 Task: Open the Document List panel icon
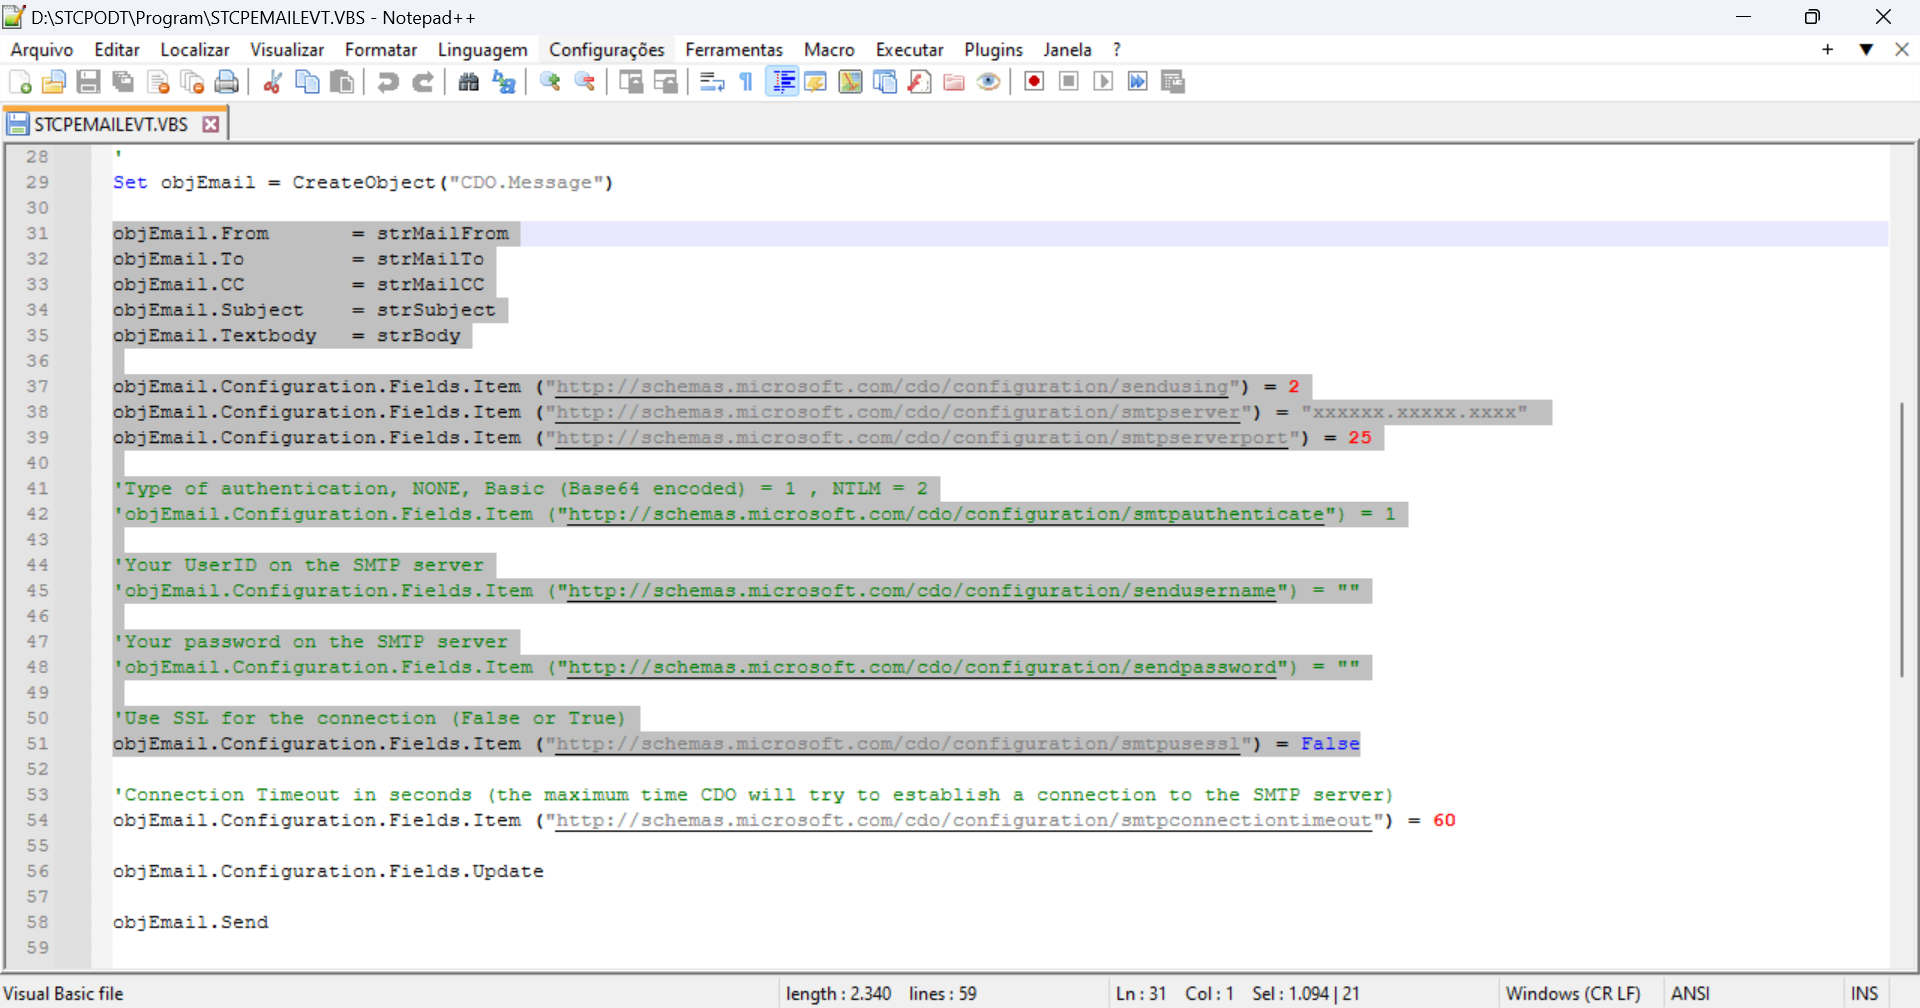point(885,82)
